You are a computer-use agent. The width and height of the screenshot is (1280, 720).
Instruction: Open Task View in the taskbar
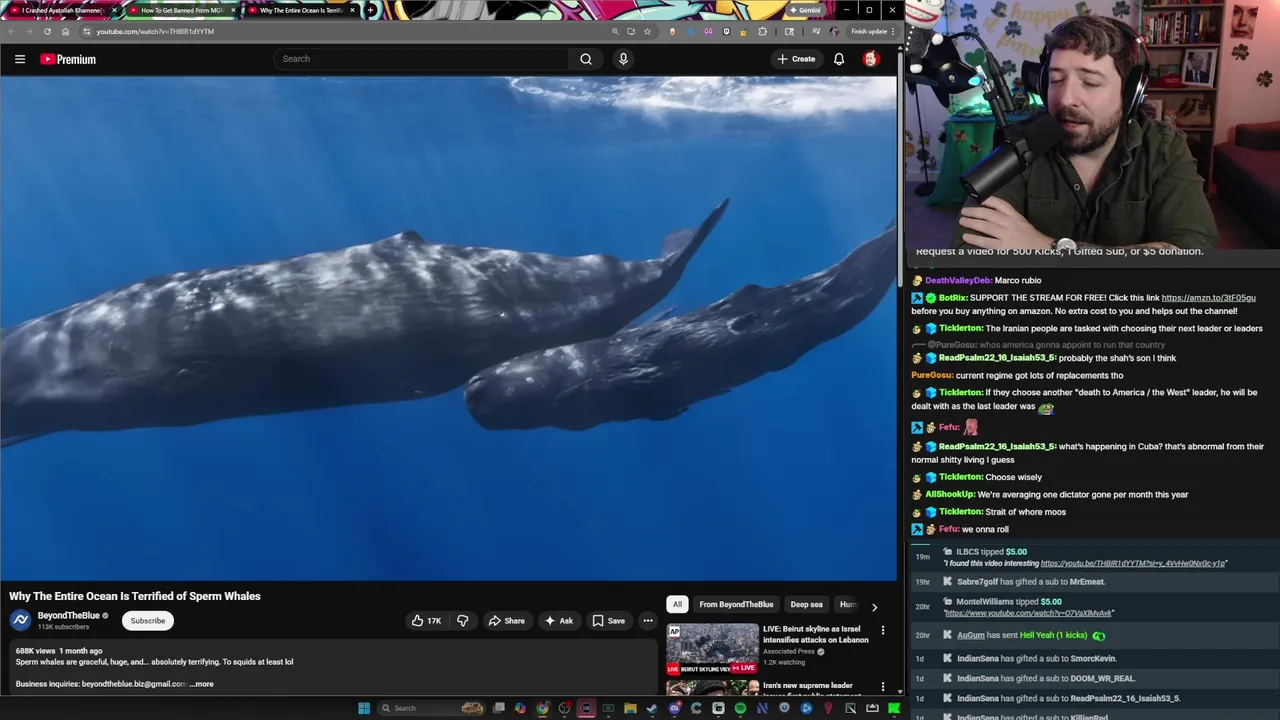pos(498,708)
